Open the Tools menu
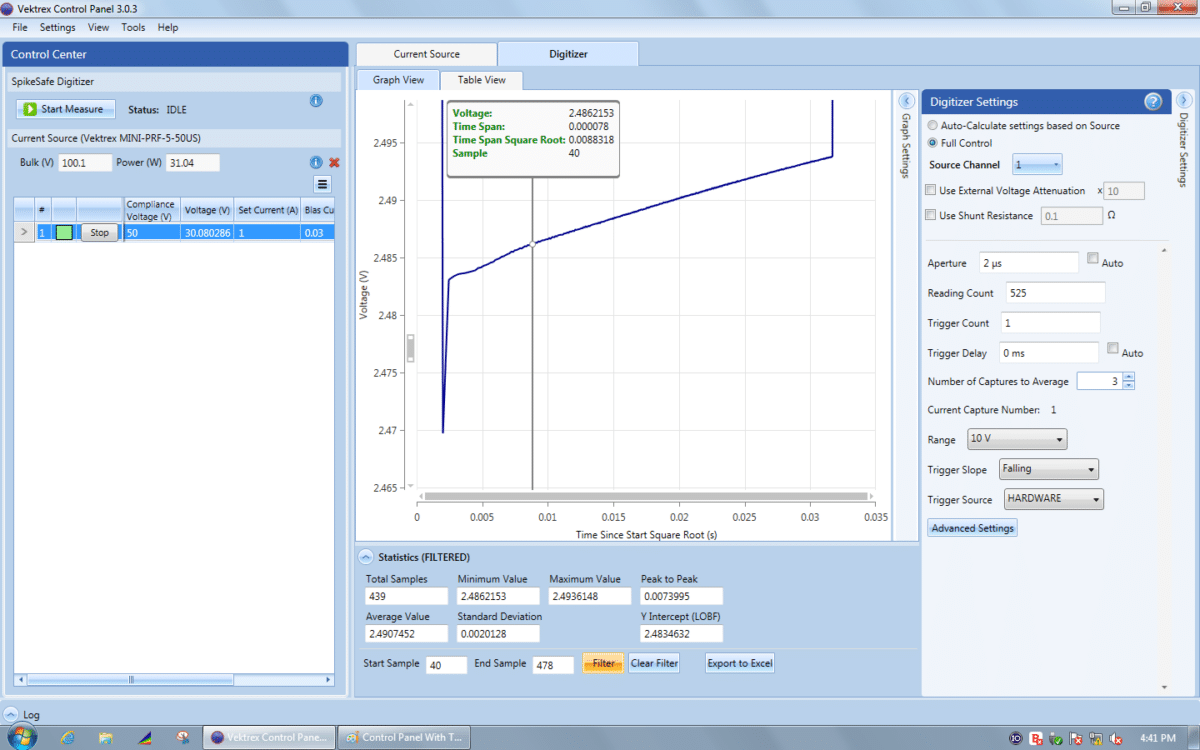Image resolution: width=1200 pixels, height=750 pixels. click(134, 27)
